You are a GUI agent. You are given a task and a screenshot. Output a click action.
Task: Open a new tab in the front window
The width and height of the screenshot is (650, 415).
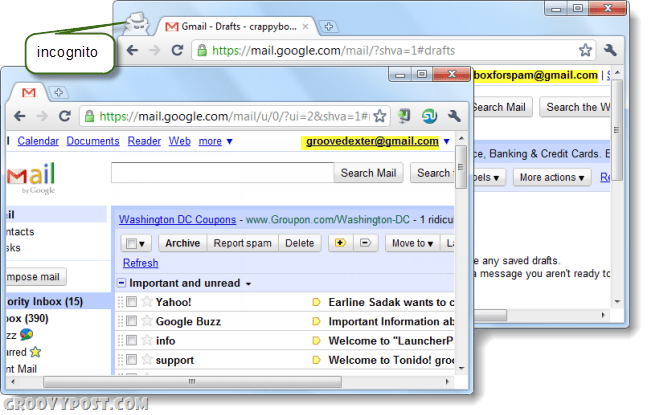(58, 92)
